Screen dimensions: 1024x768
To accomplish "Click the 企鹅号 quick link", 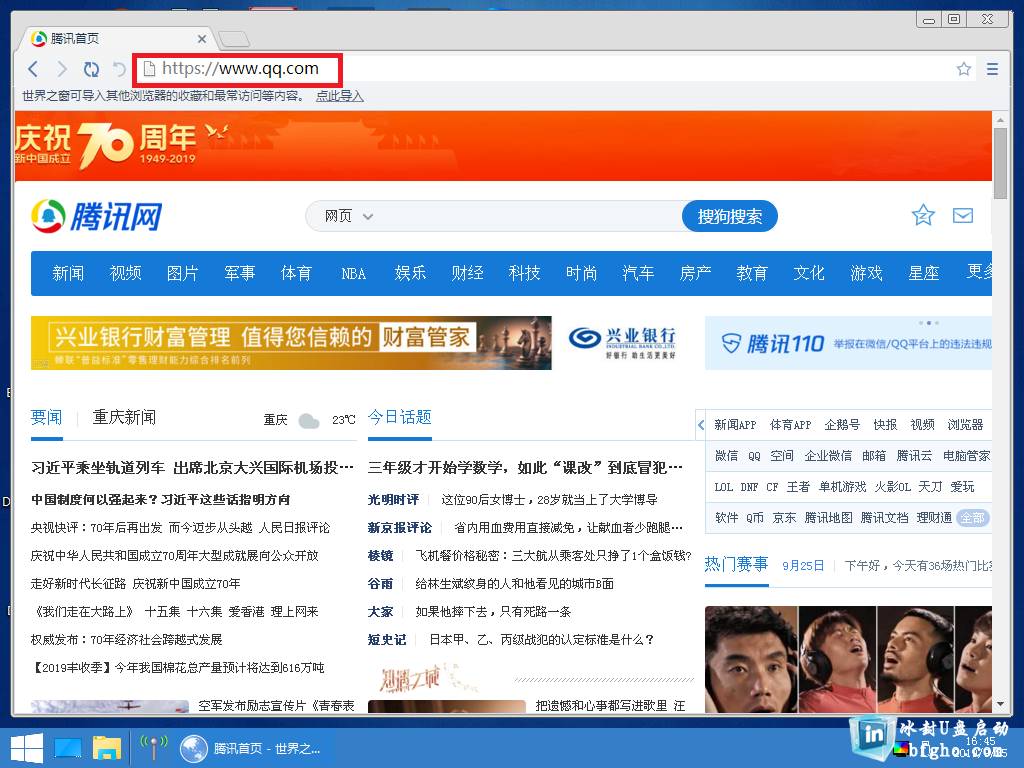I will (x=842, y=425).
